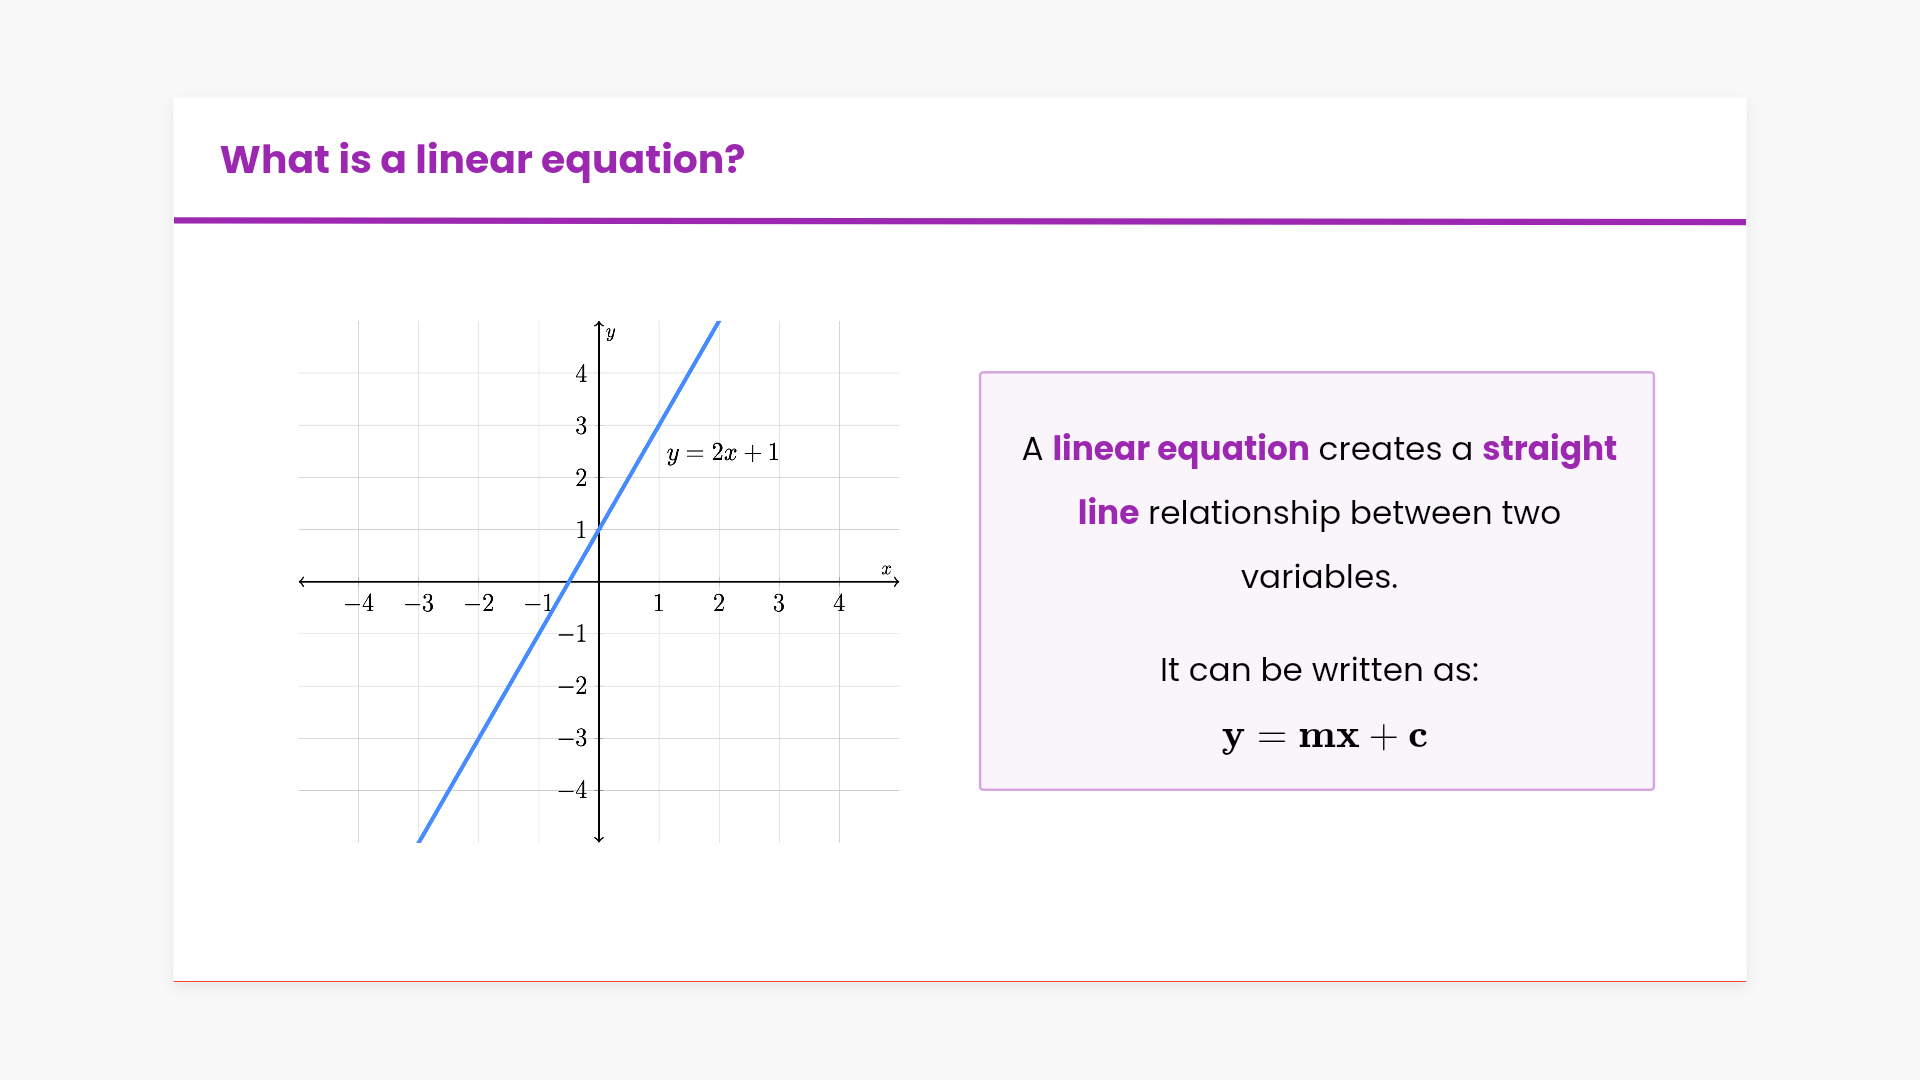Click the purple word "straight"
This screenshot has height=1080, width=1920.
click(1548, 448)
